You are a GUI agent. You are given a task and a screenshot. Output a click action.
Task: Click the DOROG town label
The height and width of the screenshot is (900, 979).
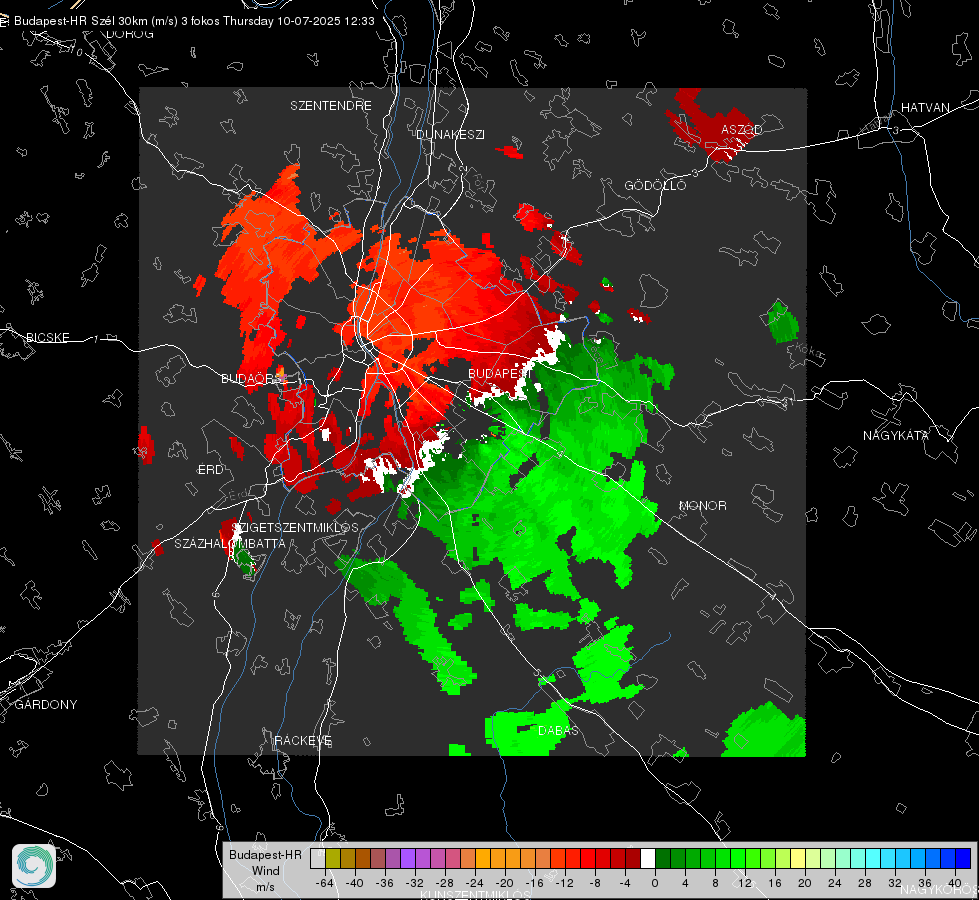[x=130, y=34]
